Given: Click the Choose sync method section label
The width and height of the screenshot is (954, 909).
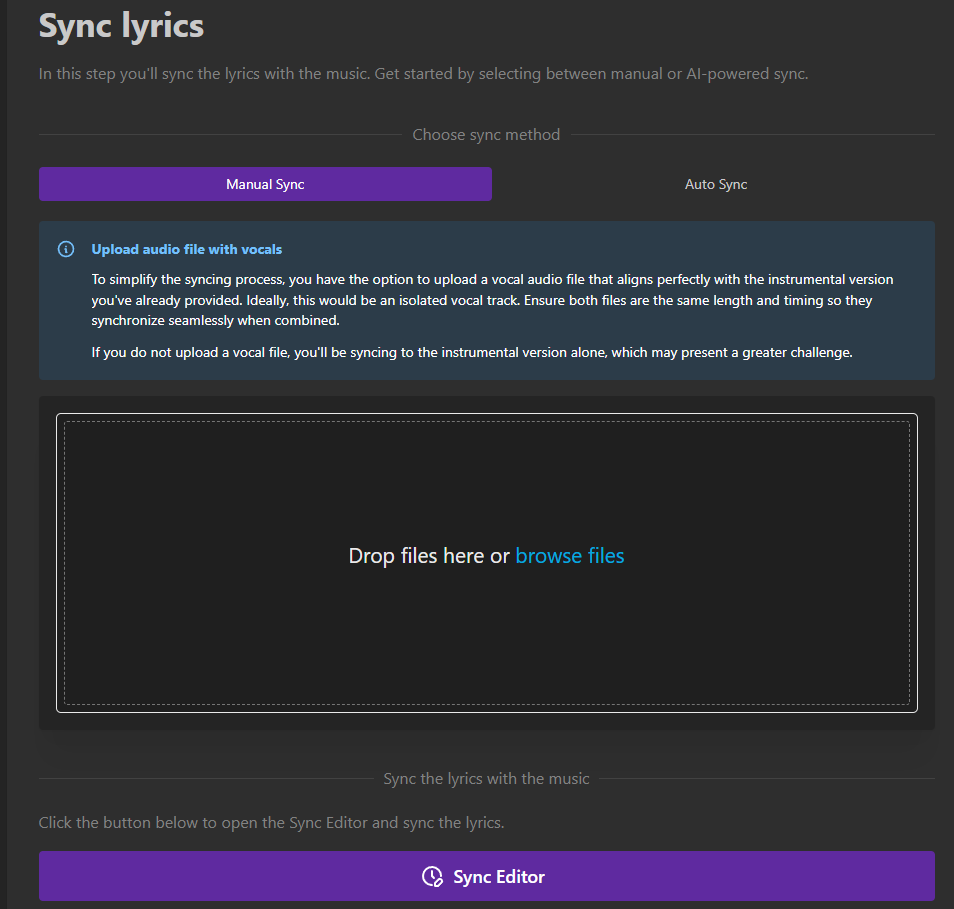Looking at the screenshot, I should point(486,134).
